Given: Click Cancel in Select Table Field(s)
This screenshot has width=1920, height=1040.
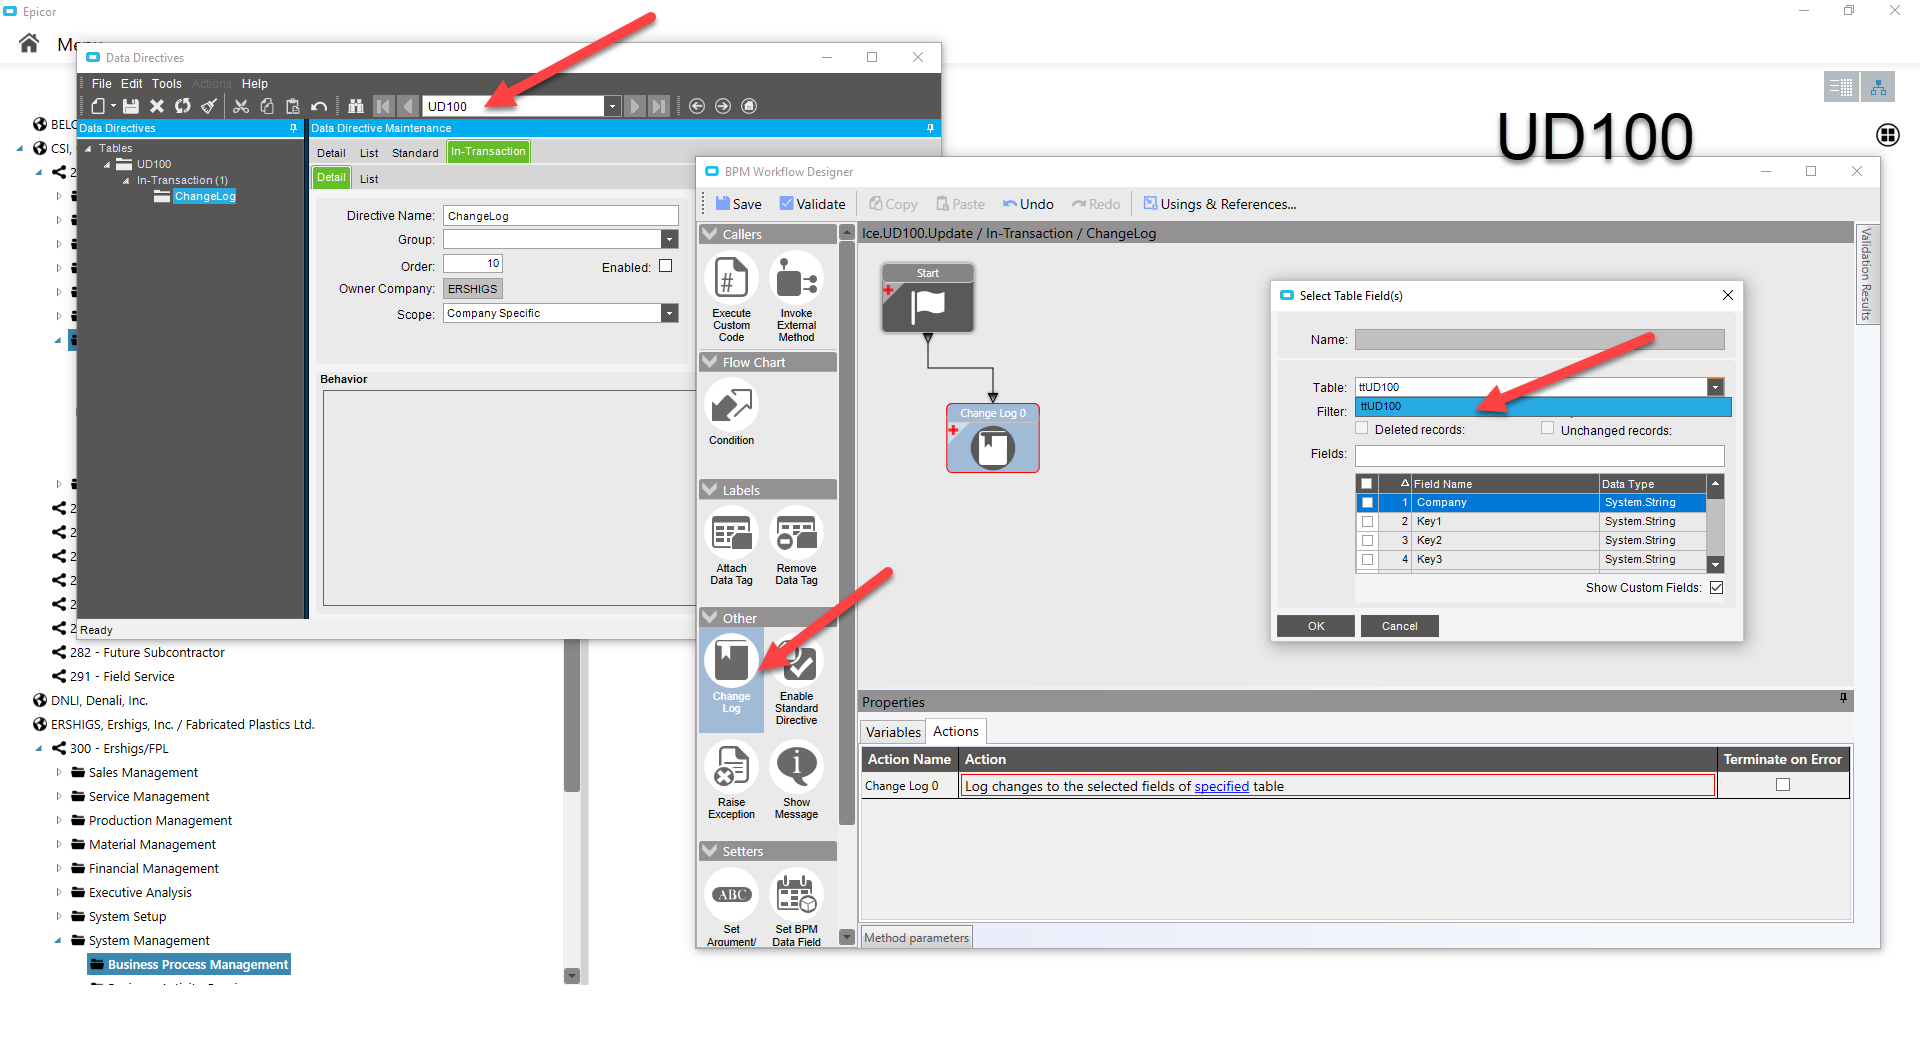Looking at the screenshot, I should [x=1400, y=626].
